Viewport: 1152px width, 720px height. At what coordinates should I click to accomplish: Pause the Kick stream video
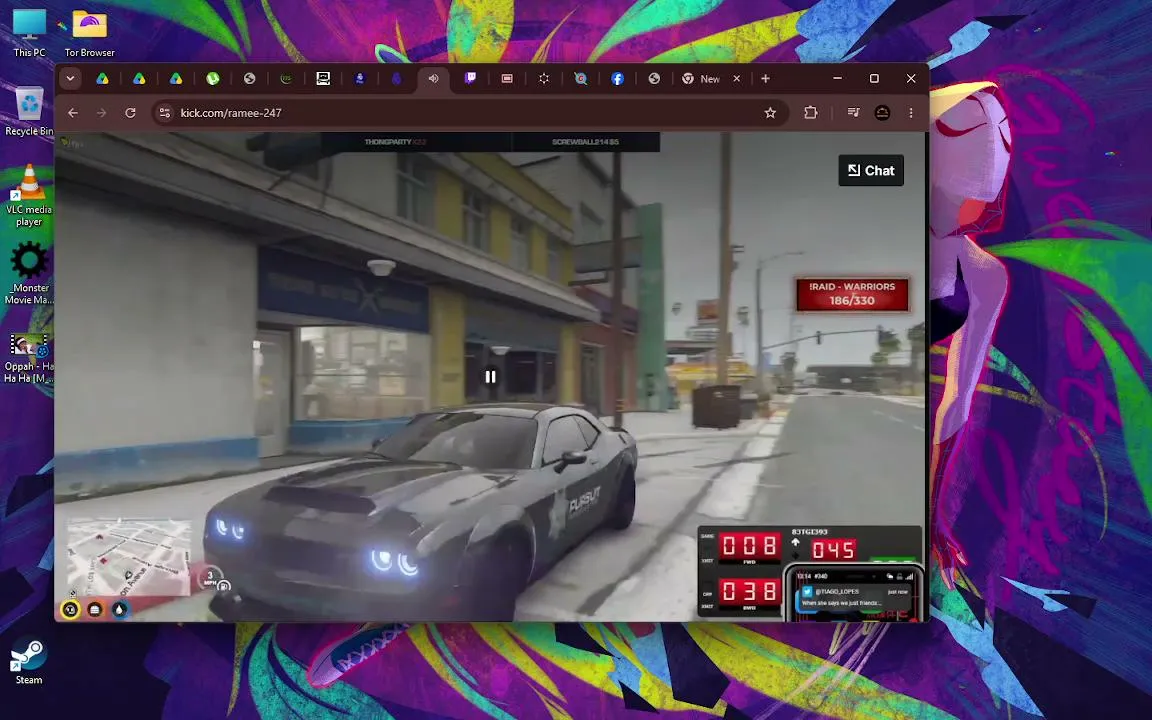[490, 377]
